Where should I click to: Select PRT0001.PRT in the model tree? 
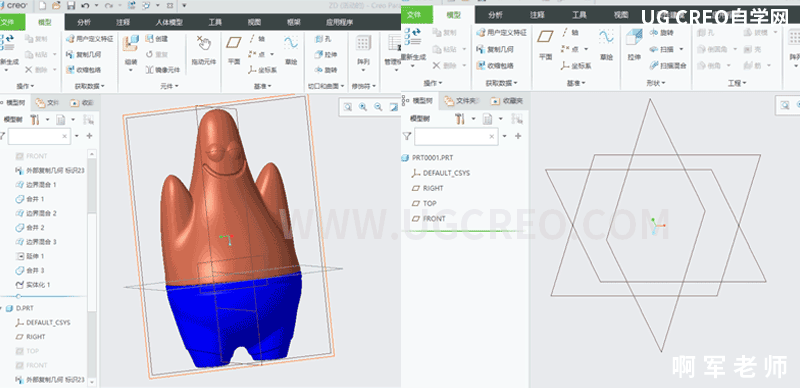[432, 158]
